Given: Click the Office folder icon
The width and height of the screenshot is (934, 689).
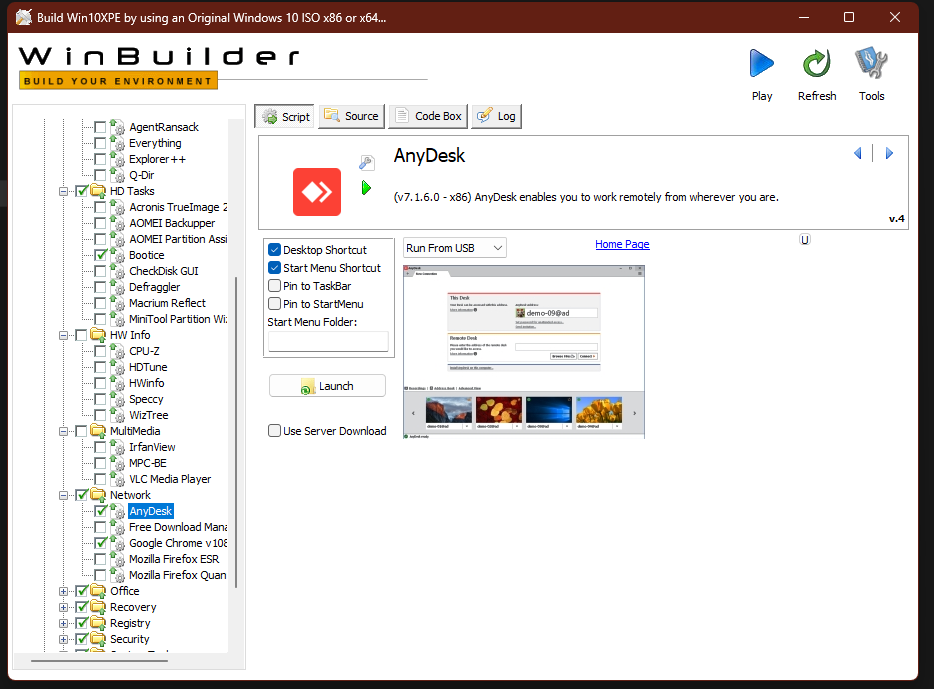Looking at the screenshot, I should pos(98,591).
